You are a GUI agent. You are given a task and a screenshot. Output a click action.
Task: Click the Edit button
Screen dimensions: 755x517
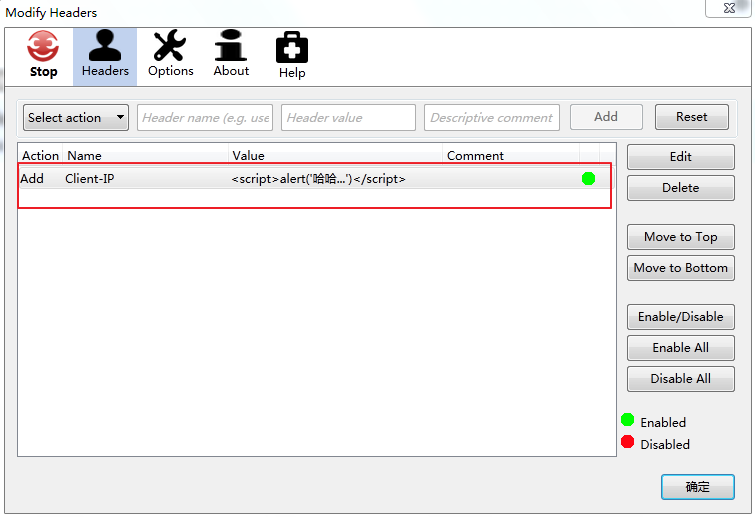(680, 157)
